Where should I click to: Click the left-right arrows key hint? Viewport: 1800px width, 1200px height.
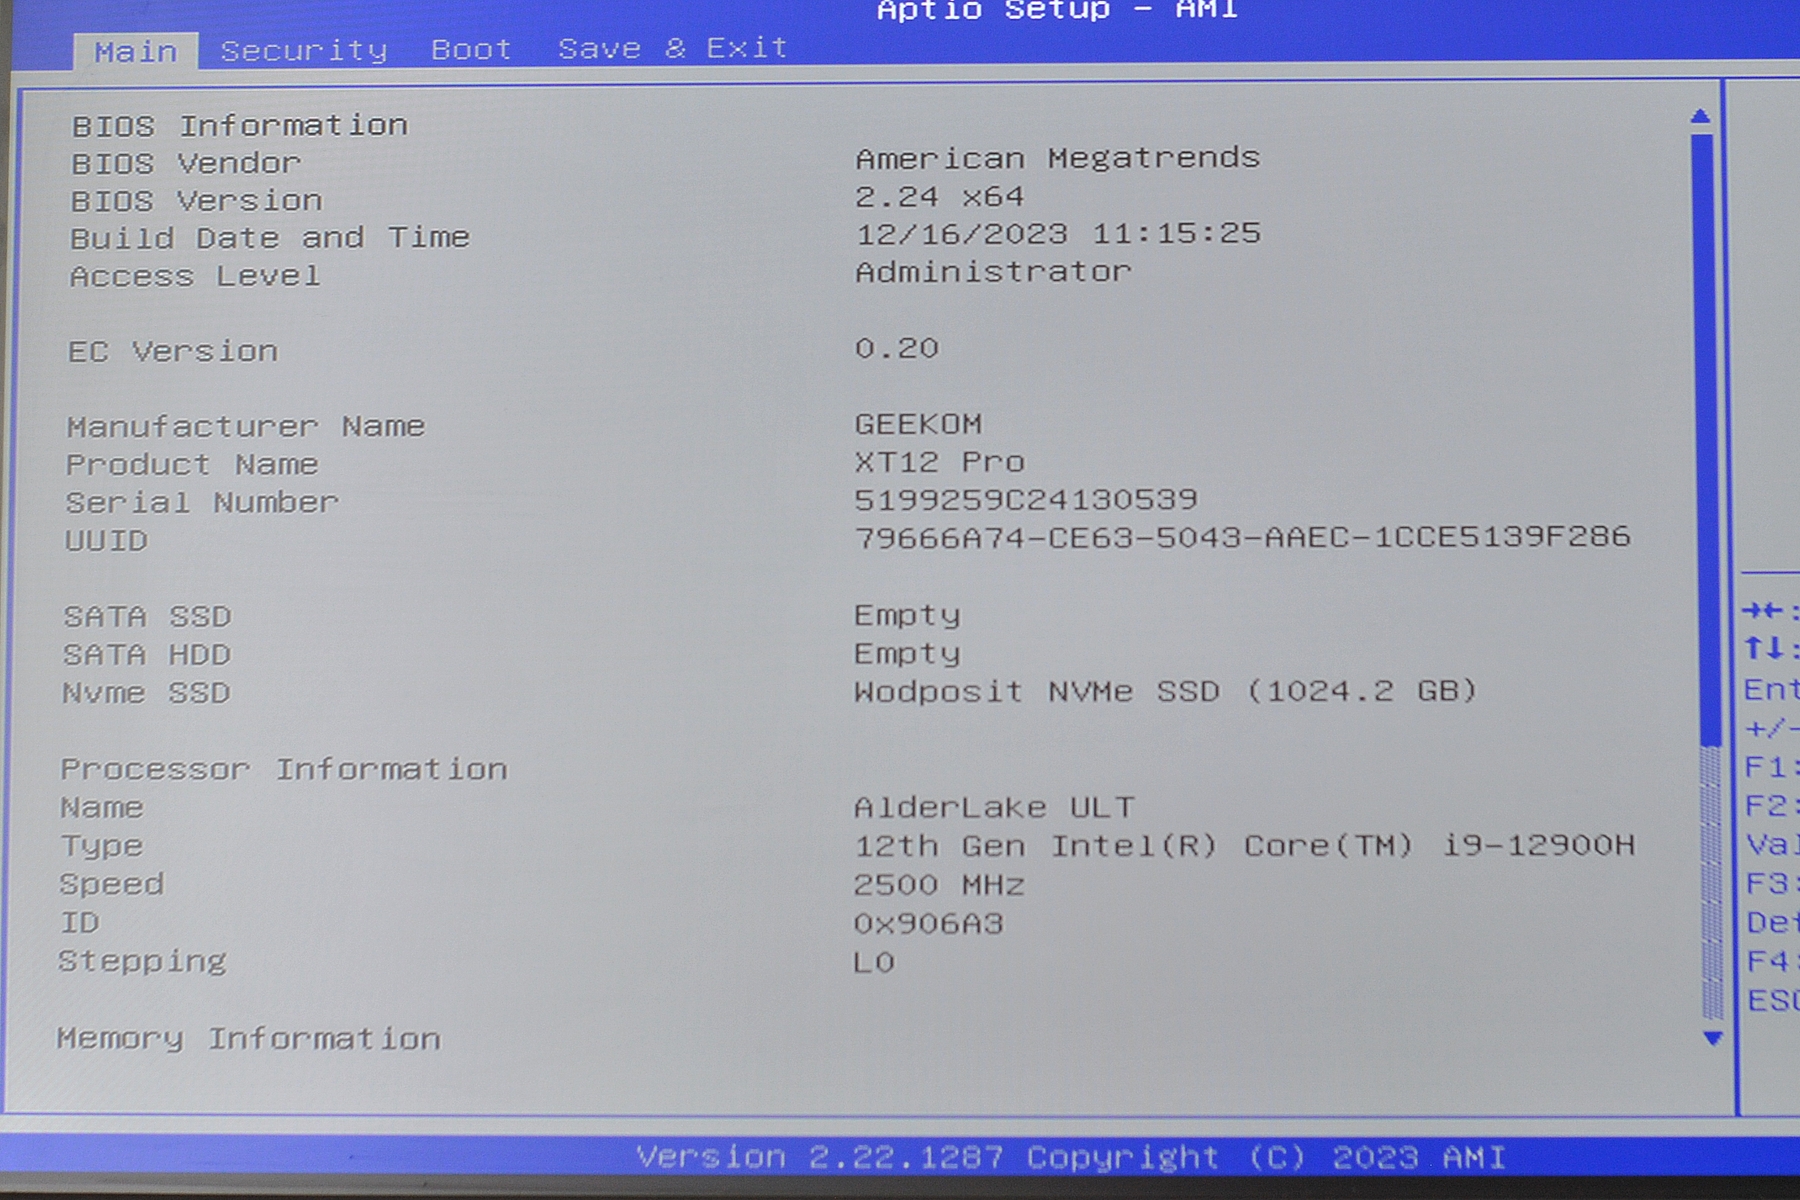point(1770,611)
